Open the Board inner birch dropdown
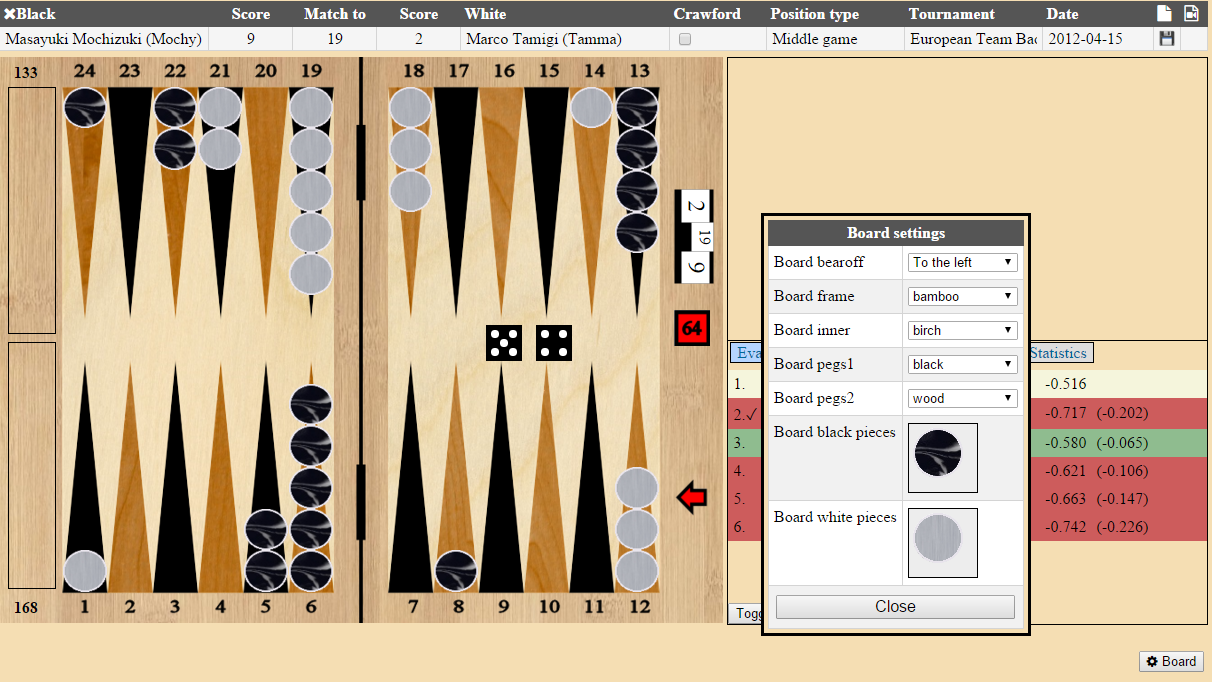The image size is (1212, 682). click(962, 330)
